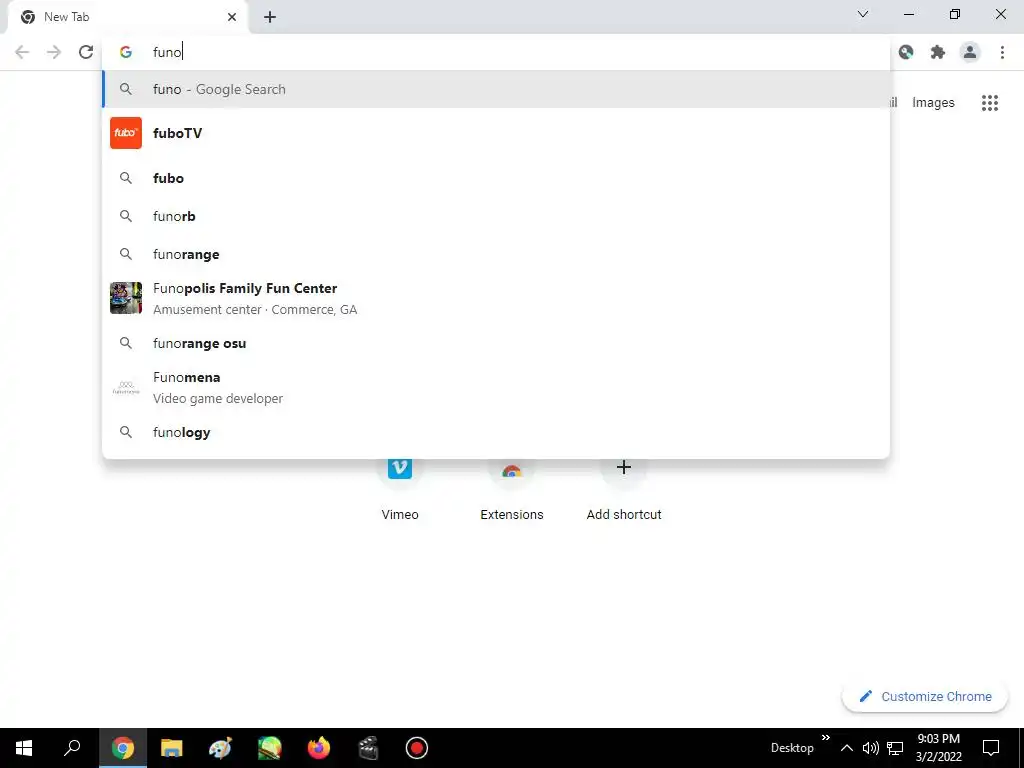Click the browser back arrow

22,52
